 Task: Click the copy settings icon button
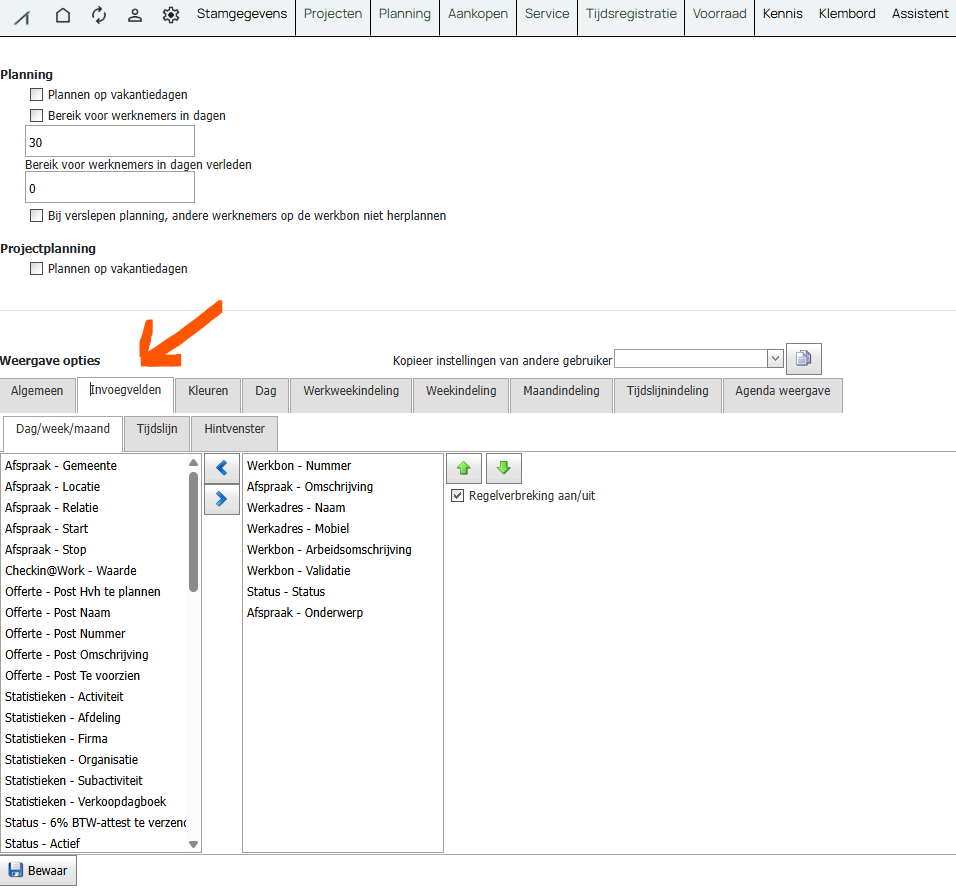804,359
